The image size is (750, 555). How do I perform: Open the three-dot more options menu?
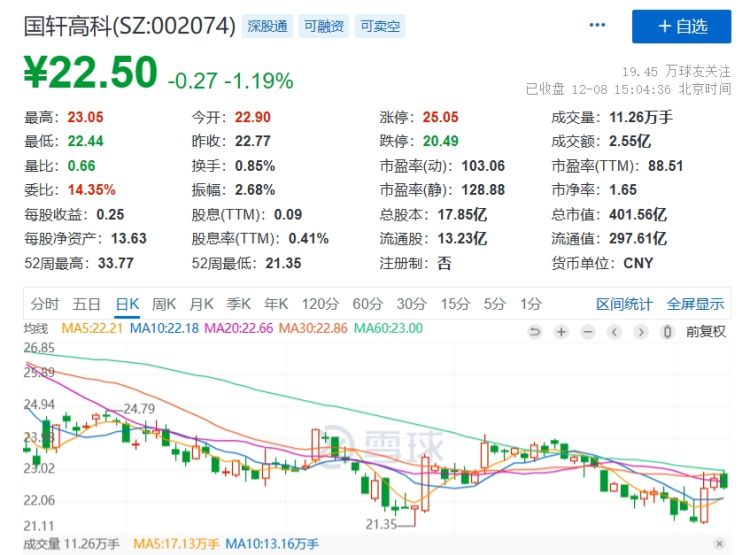(x=597, y=25)
